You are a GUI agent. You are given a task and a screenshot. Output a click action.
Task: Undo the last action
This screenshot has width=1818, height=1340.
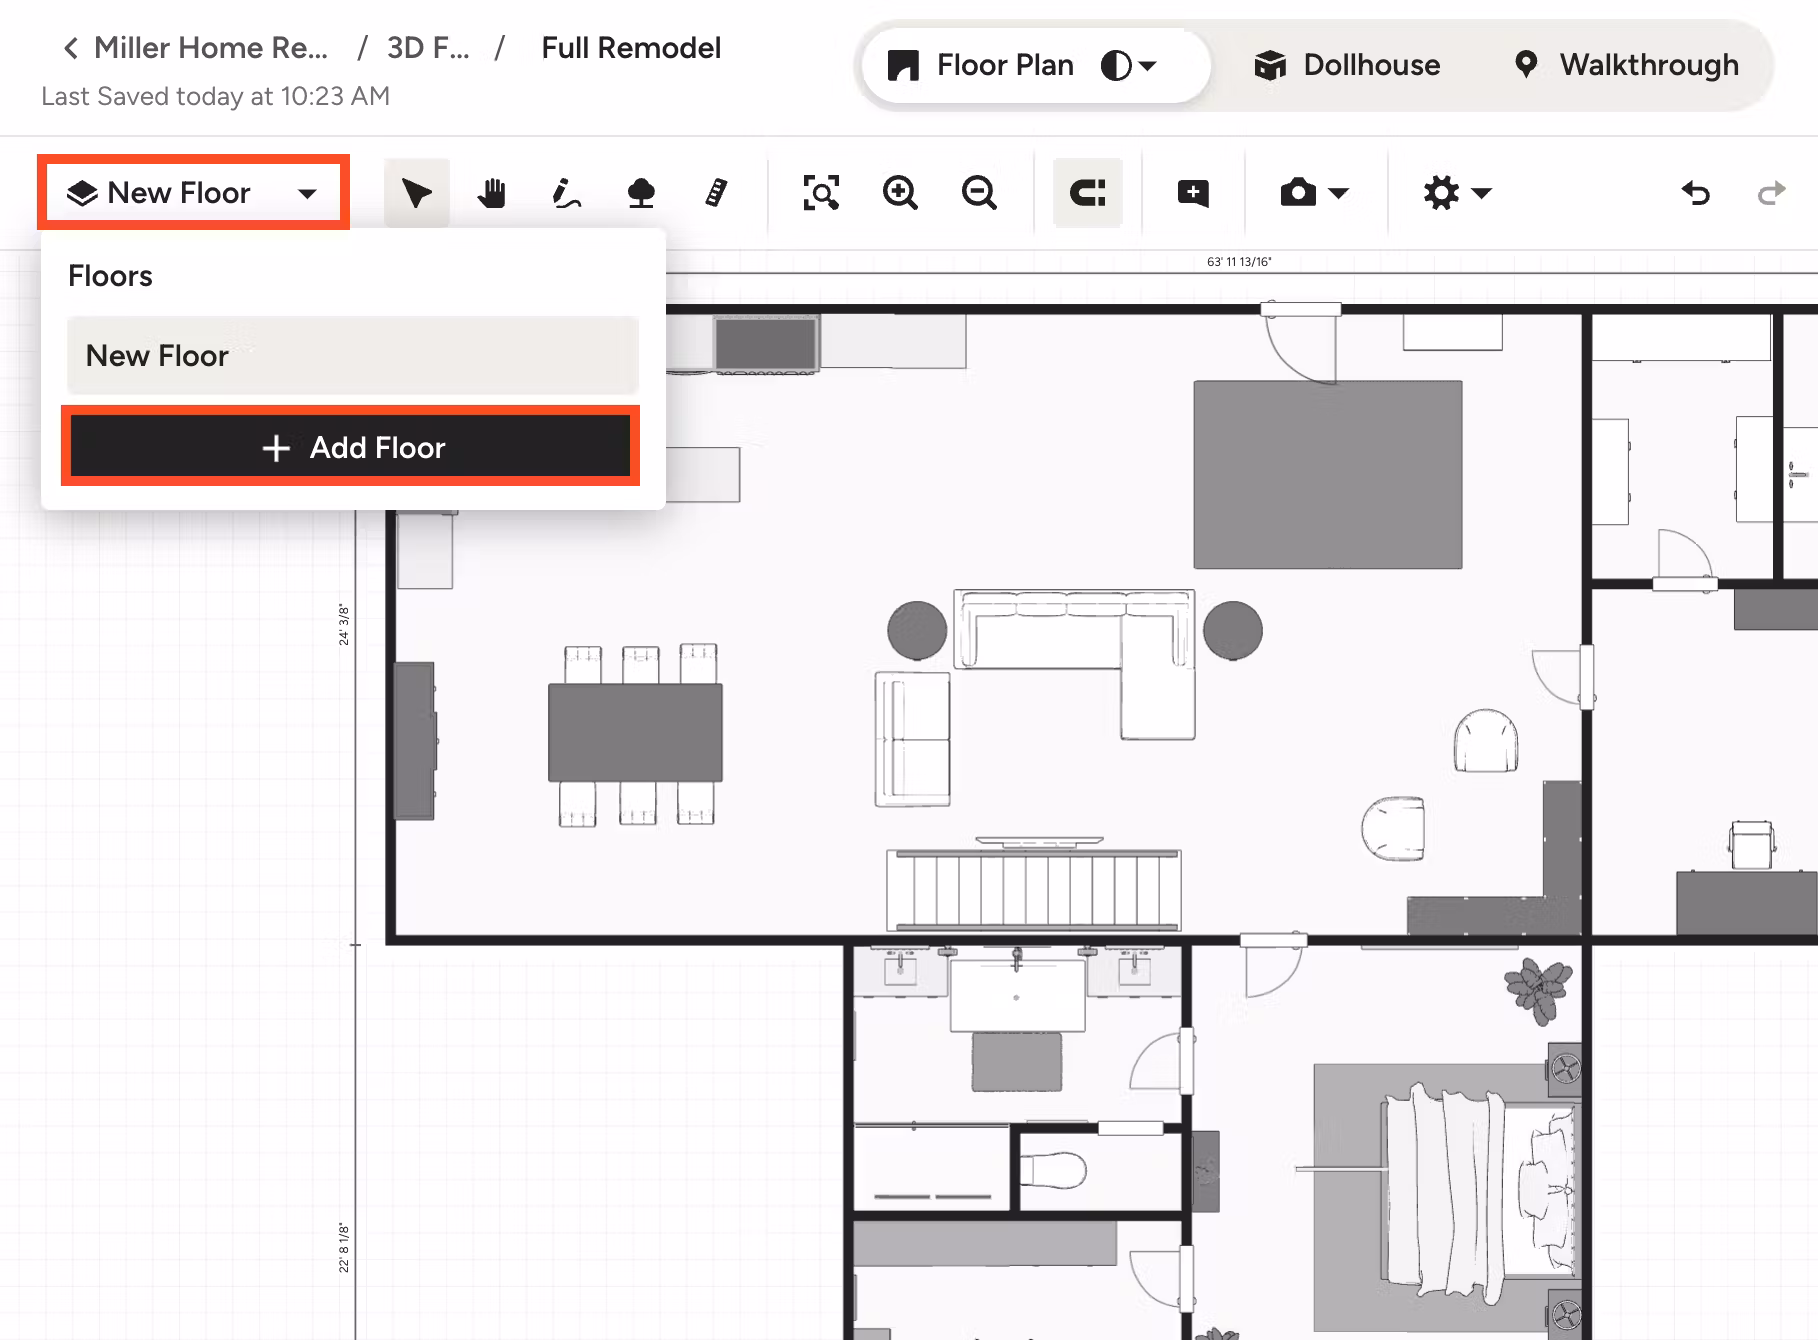pos(1695,192)
